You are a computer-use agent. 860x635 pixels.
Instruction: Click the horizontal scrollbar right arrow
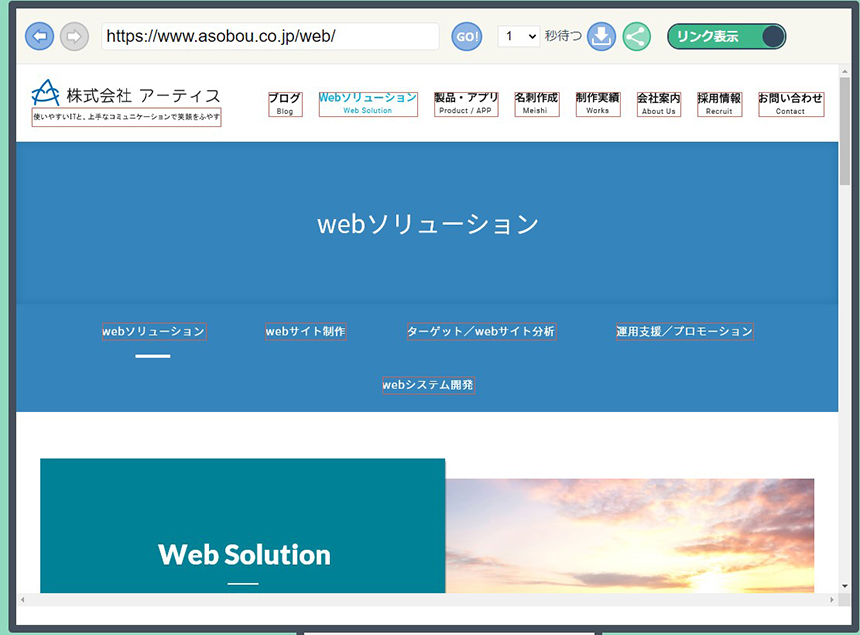point(832,600)
